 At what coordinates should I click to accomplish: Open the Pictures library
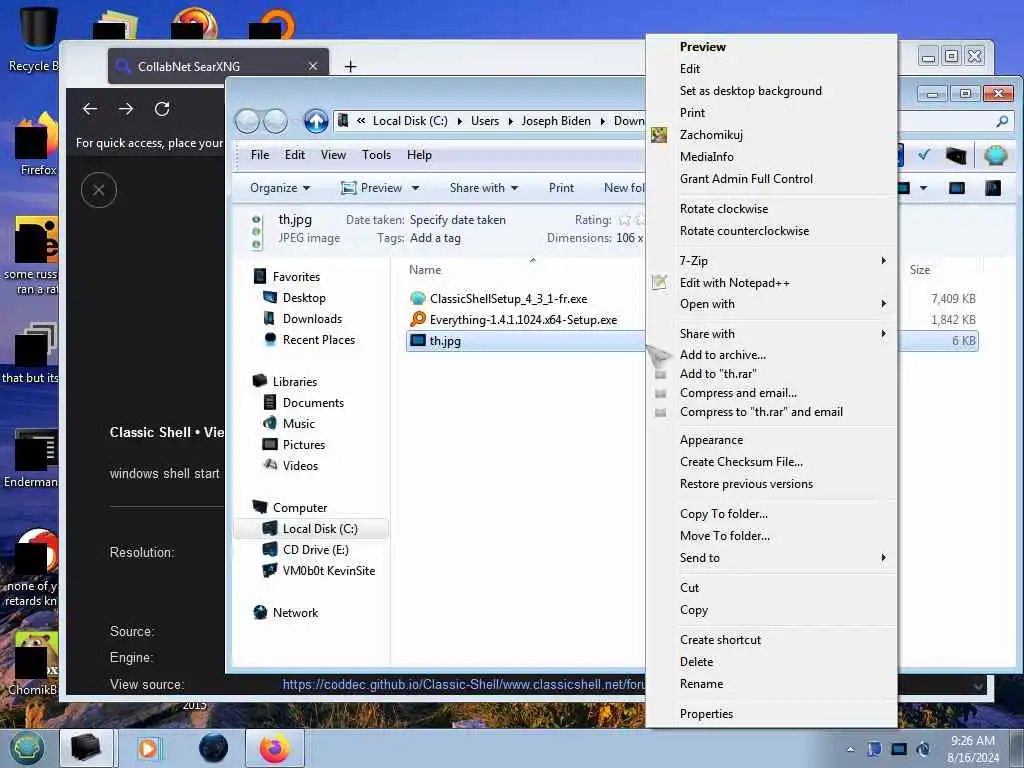[304, 445]
